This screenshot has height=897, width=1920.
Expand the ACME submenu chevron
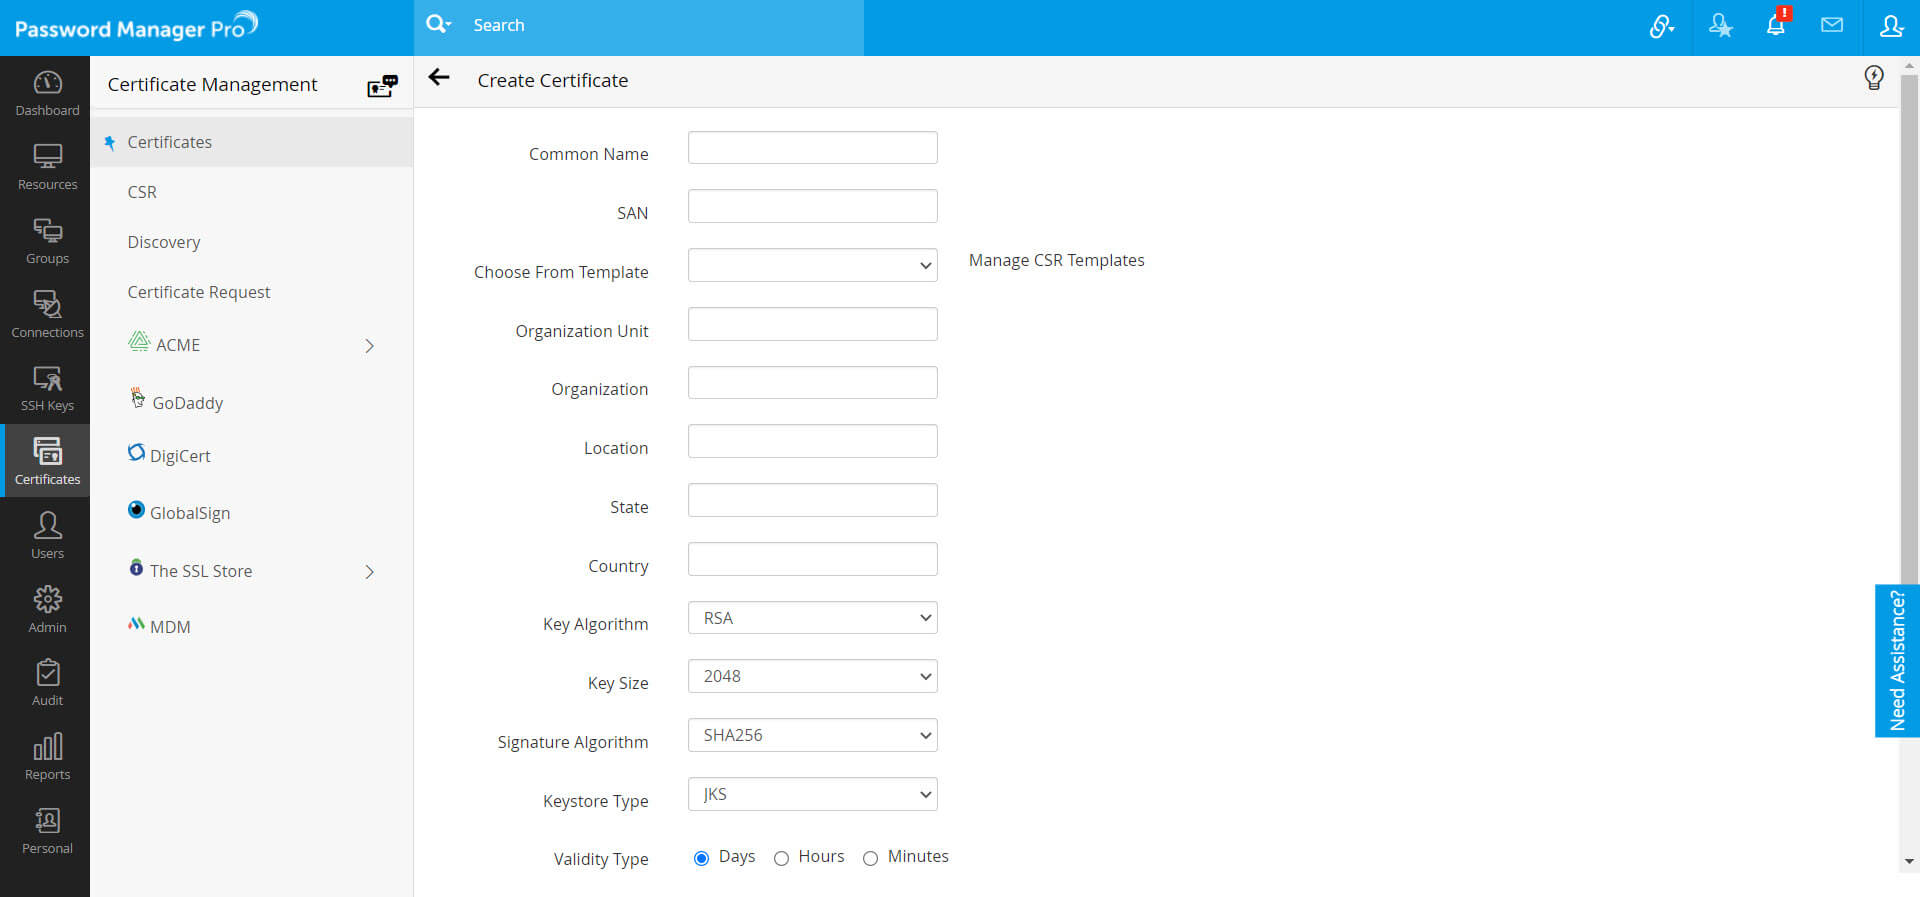[369, 345]
